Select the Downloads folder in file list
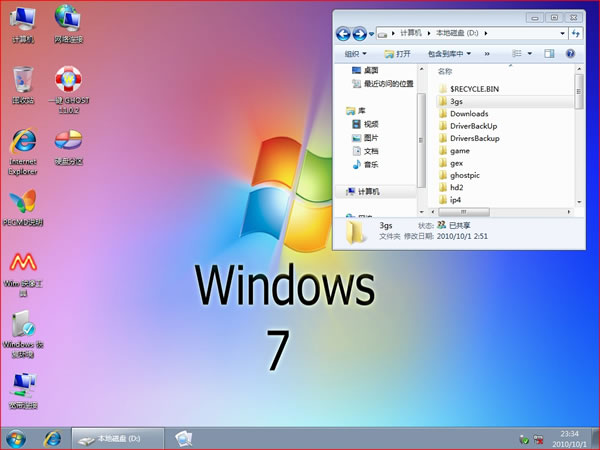The height and width of the screenshot is (450, 600). [x=467, y=114]
